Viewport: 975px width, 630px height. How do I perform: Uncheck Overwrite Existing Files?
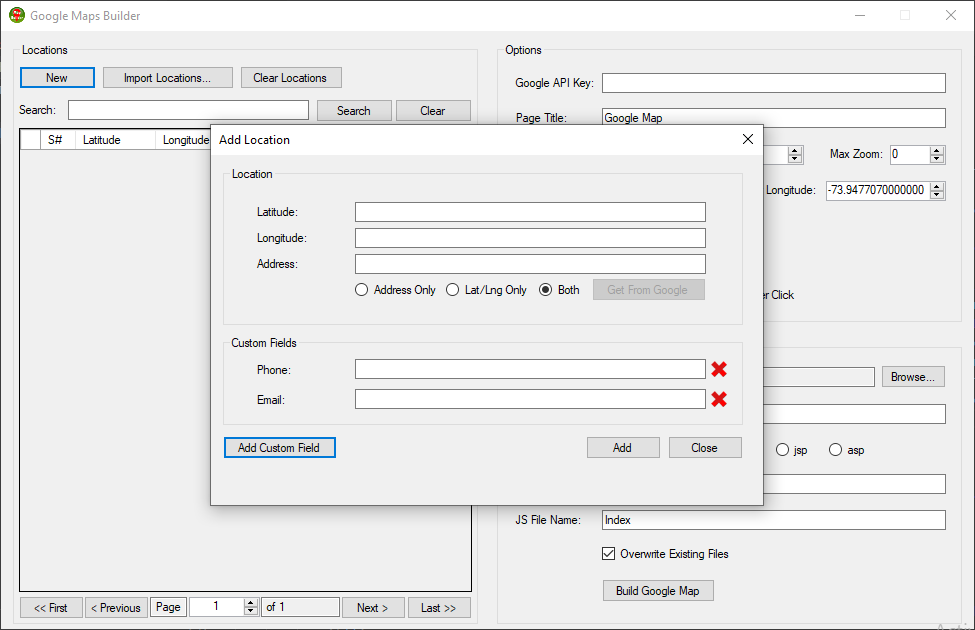pos(609,553)
